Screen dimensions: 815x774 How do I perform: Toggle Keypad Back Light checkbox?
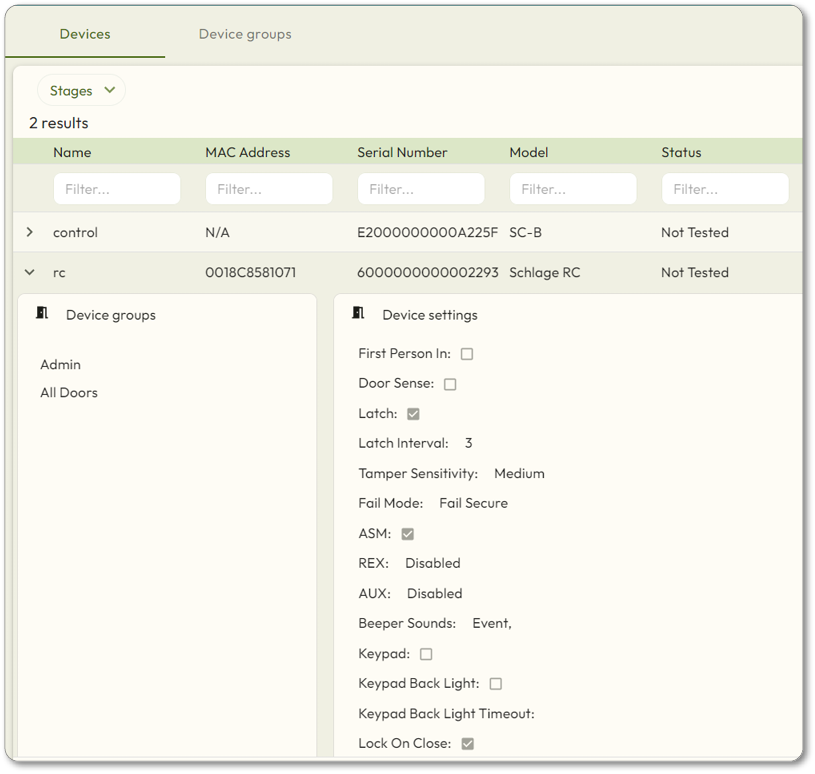point(496,684)
